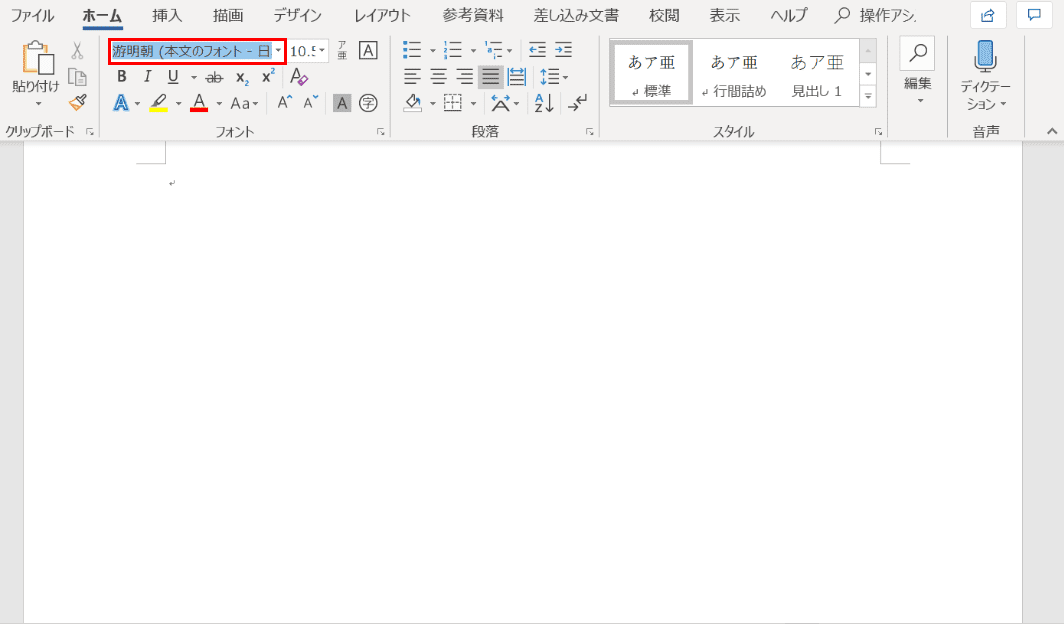Click the Cut scissors icon
Screen dimensions: 1064x624
(x=77, y=51)
